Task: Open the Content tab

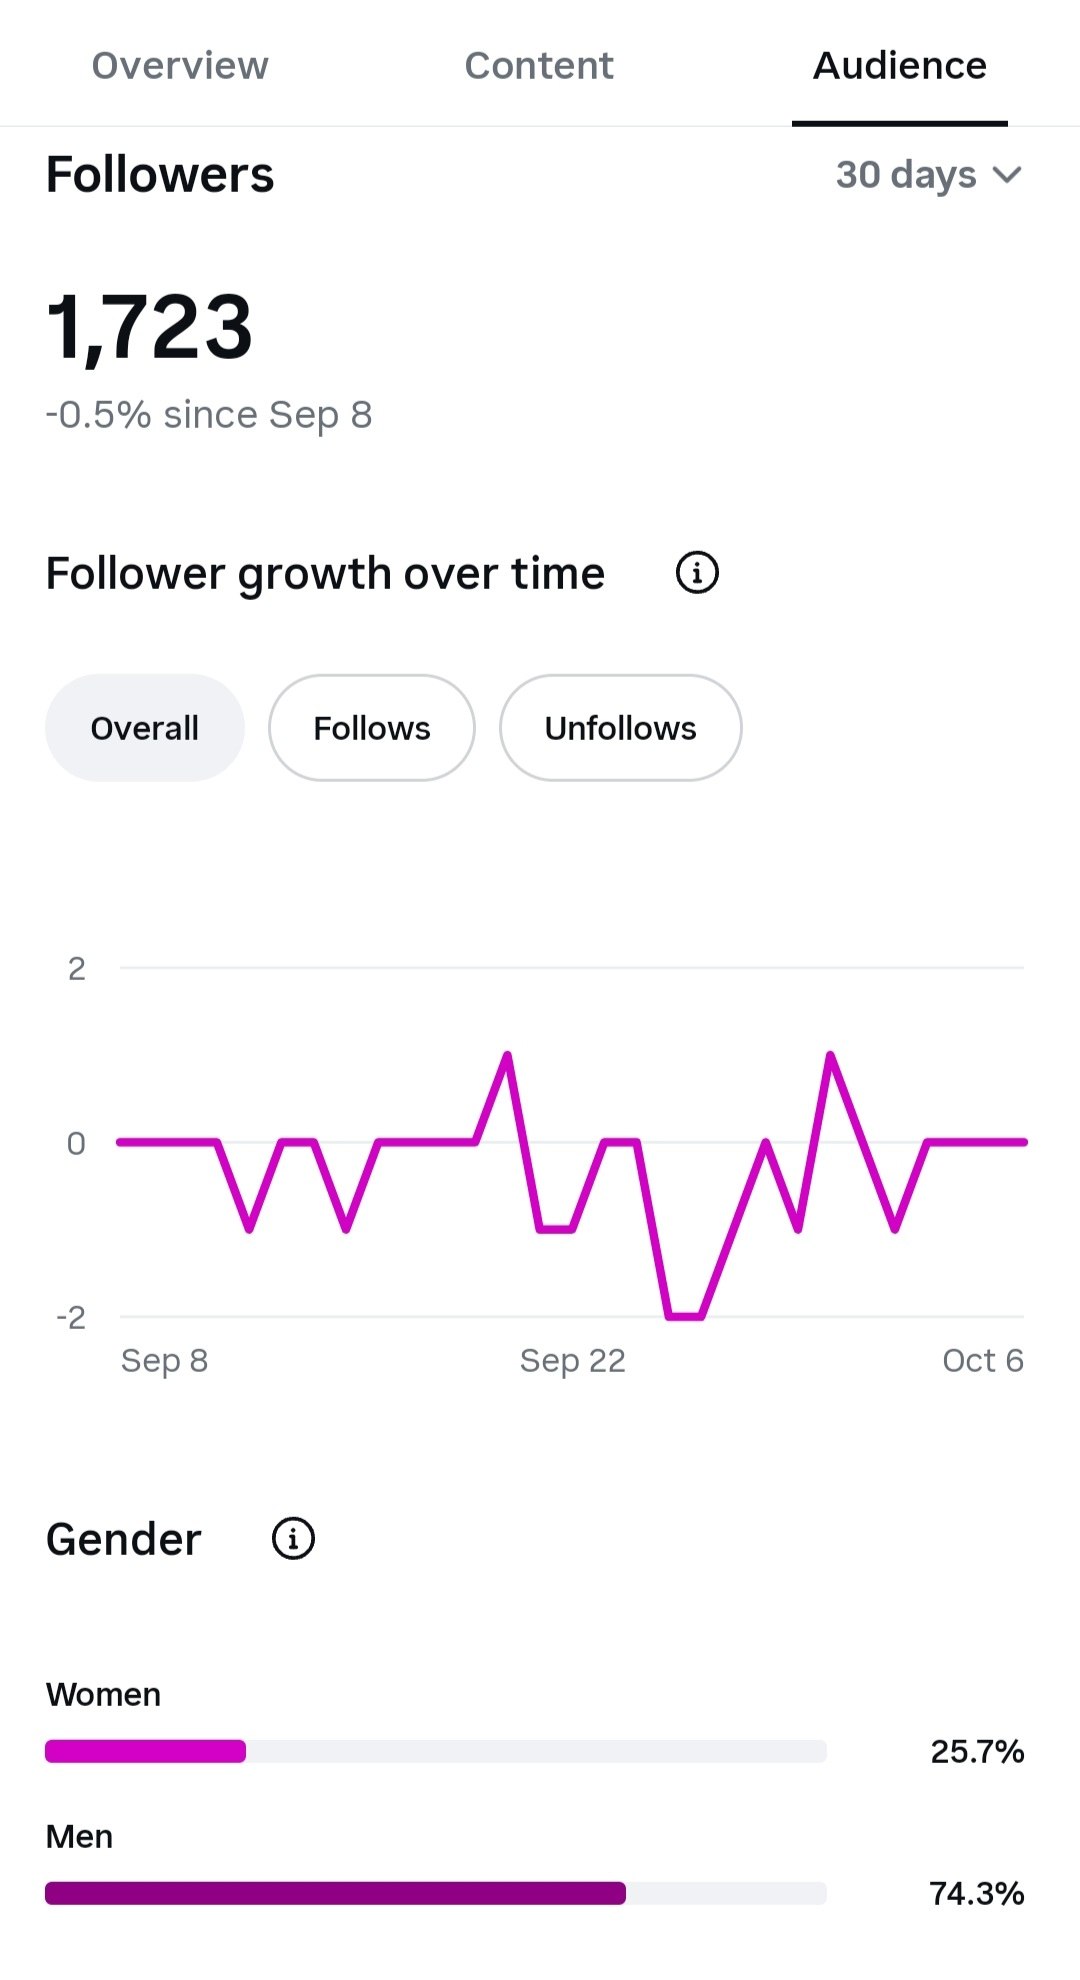Action: coord(539,65)
